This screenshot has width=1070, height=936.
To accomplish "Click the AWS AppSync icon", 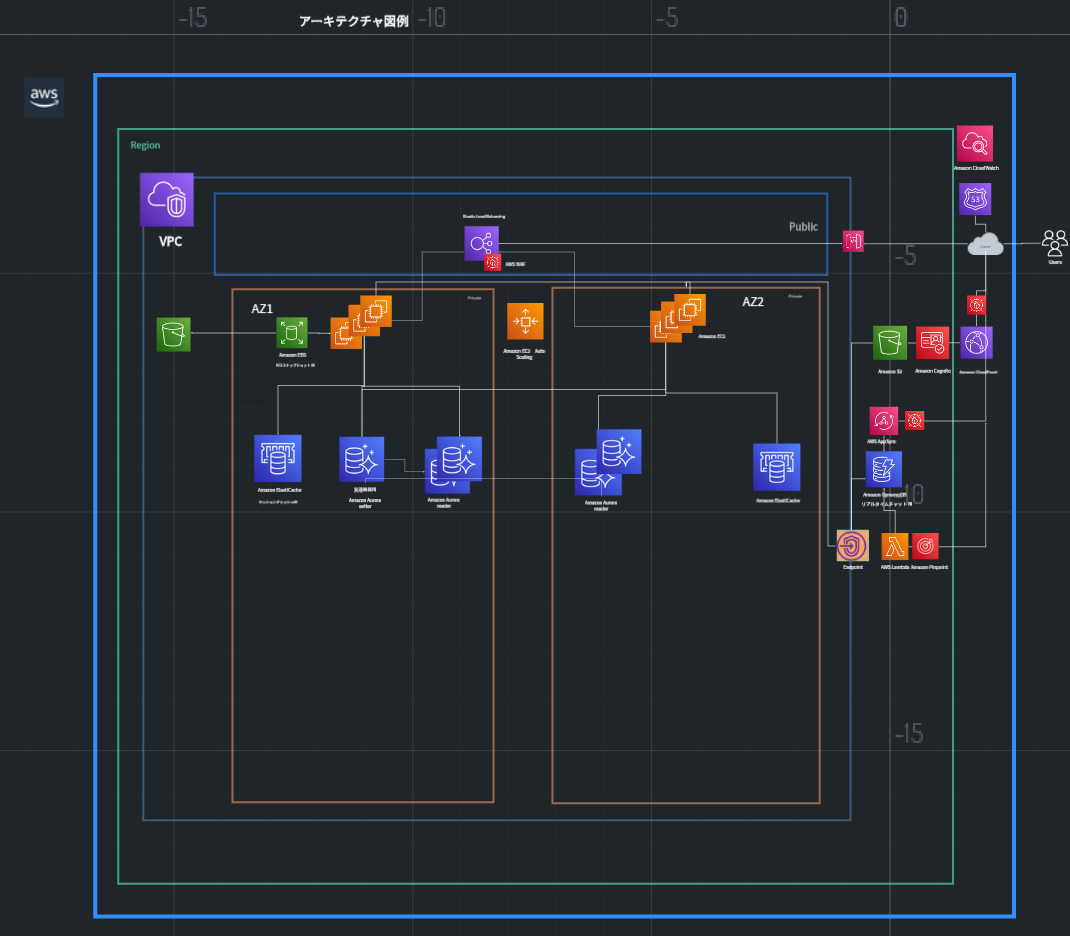I will tap(884, 421).
